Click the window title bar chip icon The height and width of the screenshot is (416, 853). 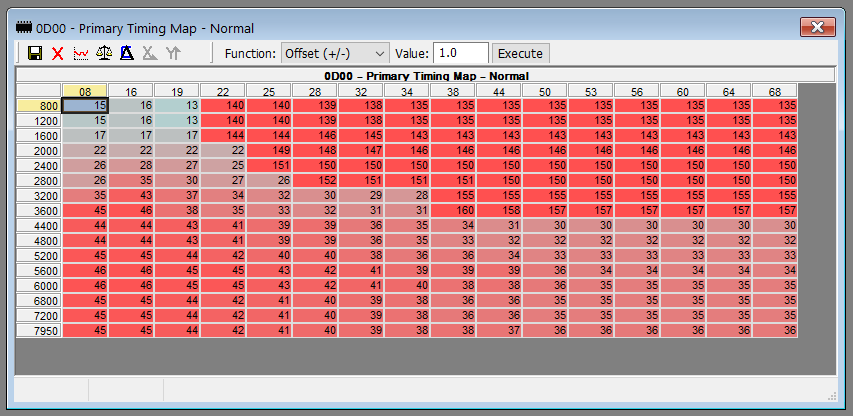pos(24,28)
